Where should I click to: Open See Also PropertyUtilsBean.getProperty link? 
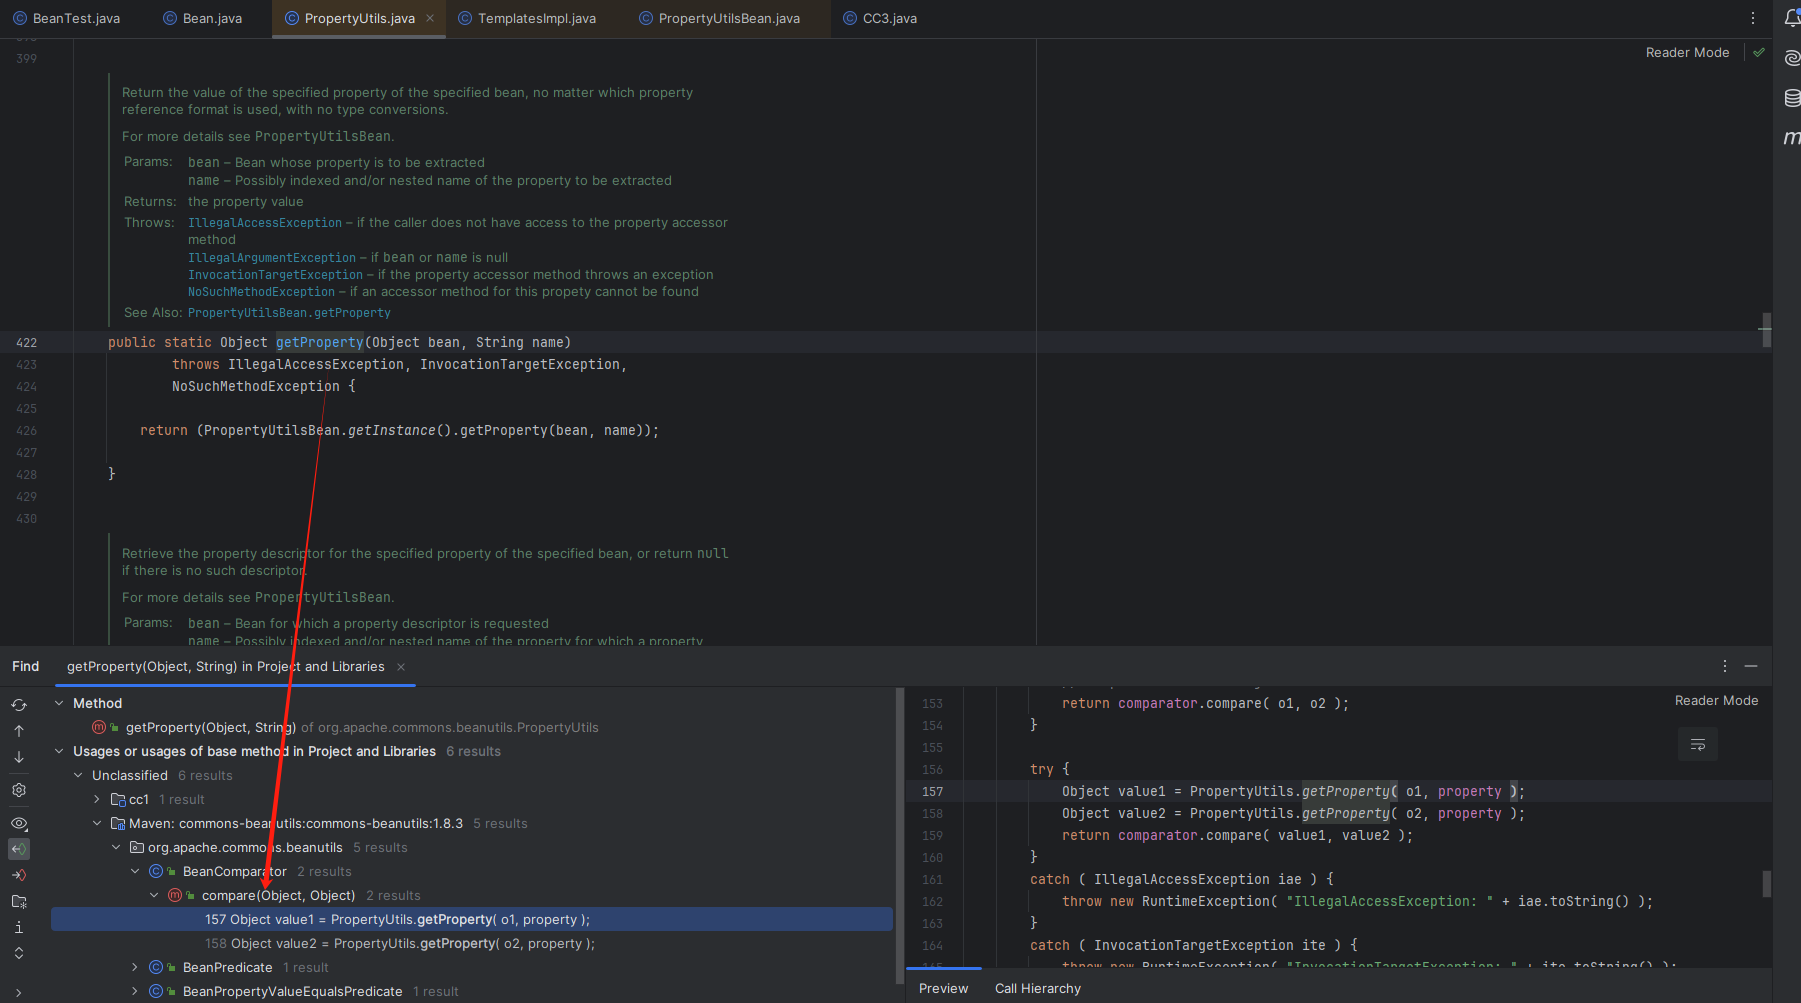(289, 313)
